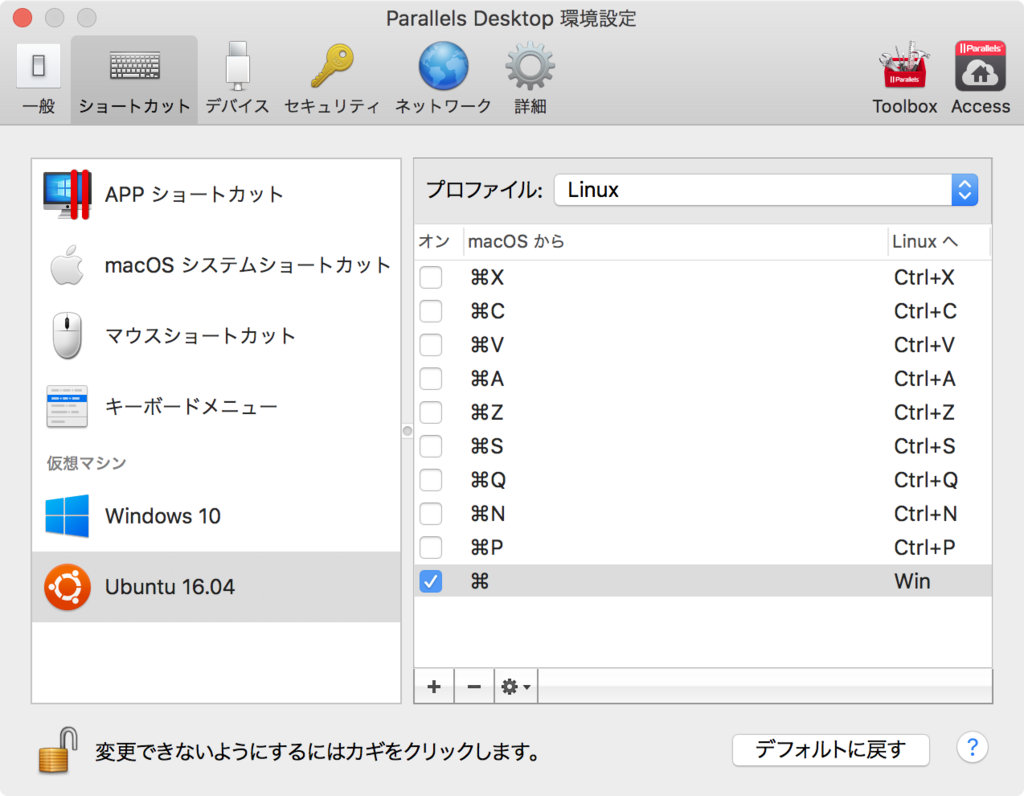The height and width of the screenshot is (796, 1024).
Task: Enable the ⌘A to Ctrl+A shortcut
Action: [x=430, y=379]
